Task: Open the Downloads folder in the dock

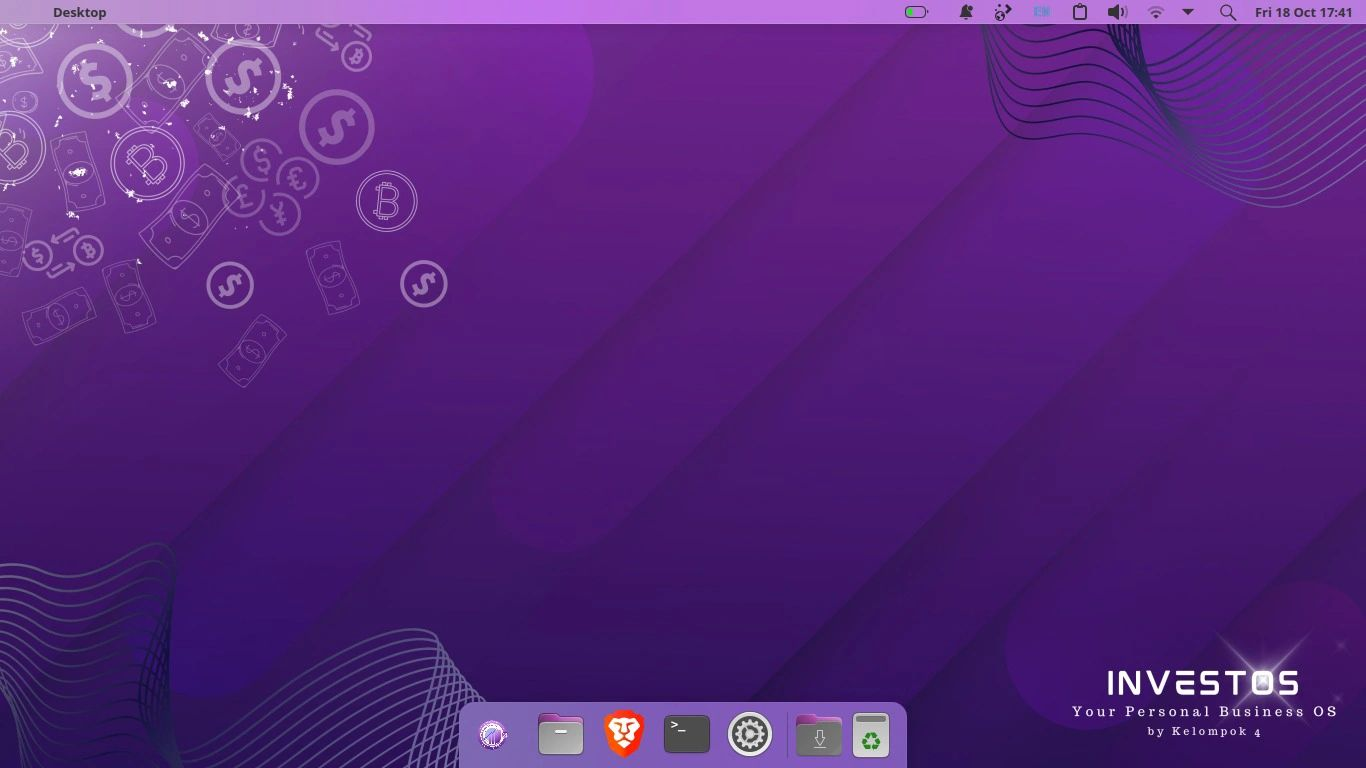Action: [819, 734]
